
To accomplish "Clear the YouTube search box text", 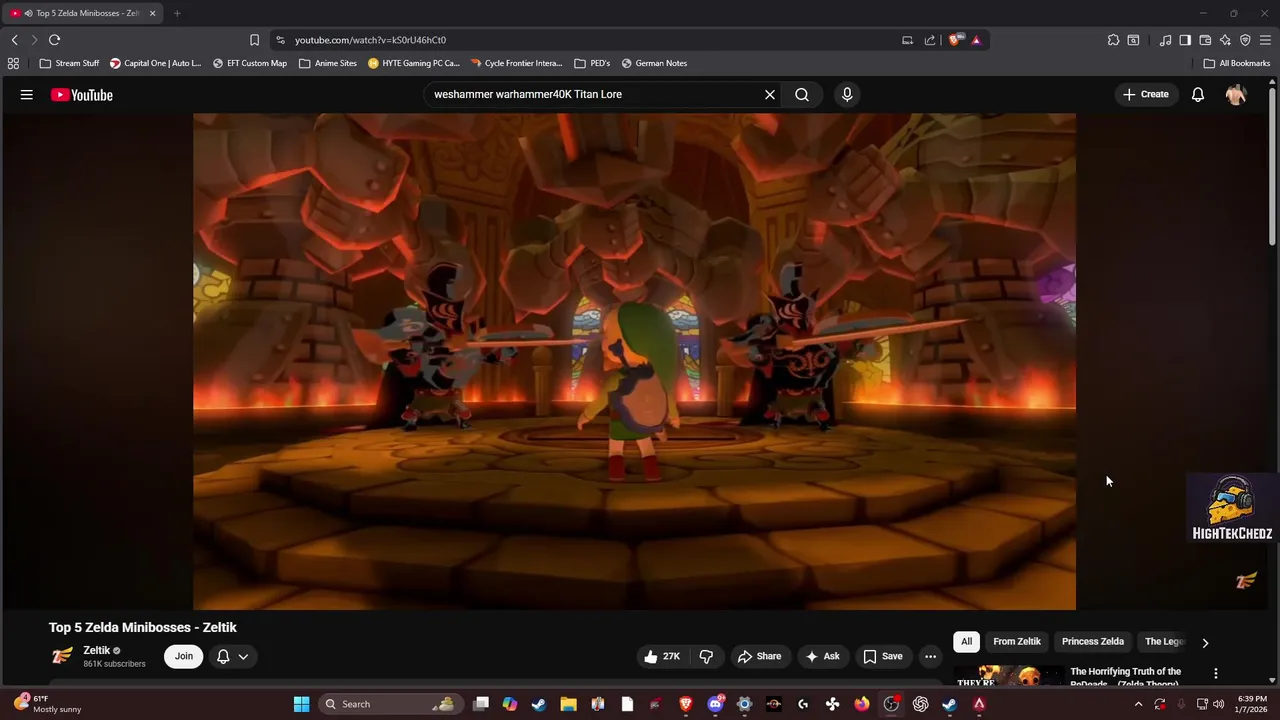I will (x=770, y=95).
